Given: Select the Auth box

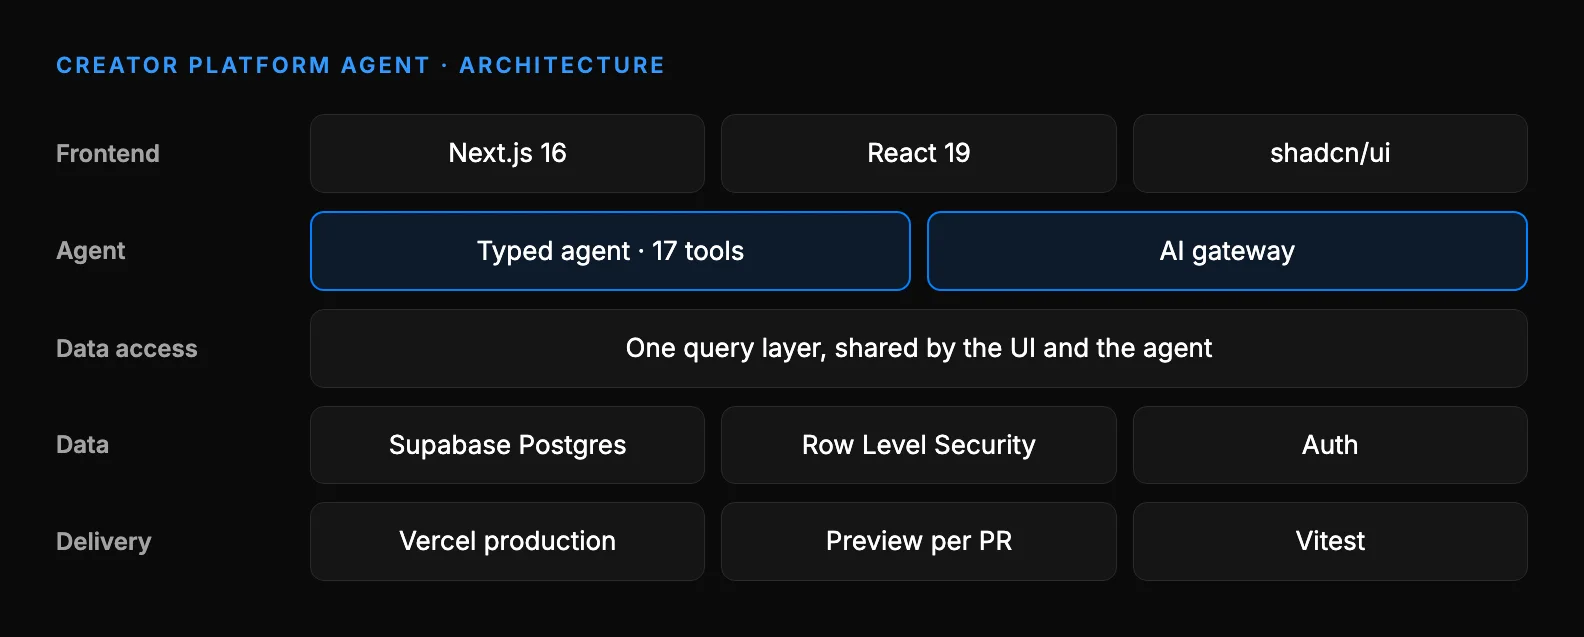Looking at the screenshot, I should [x=1330, y=445].
